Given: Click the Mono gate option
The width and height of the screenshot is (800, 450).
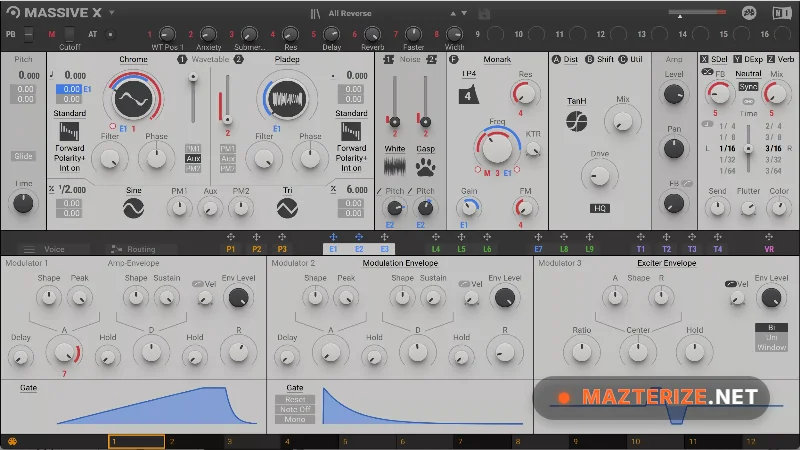Looking at the screenshot, I should 295,419.
